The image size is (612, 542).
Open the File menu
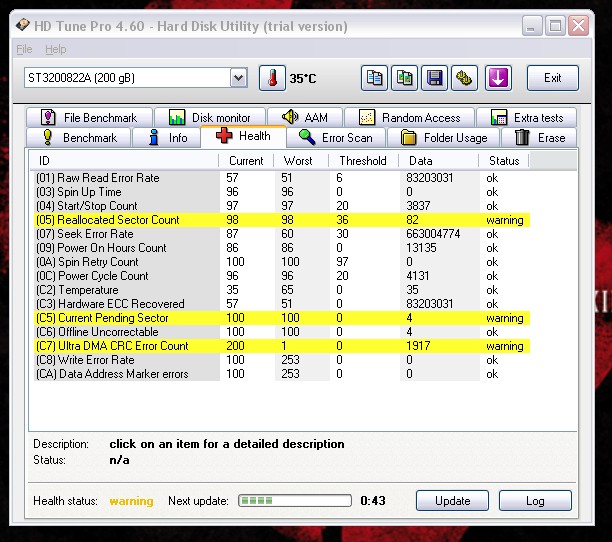[x=24, y=49]
